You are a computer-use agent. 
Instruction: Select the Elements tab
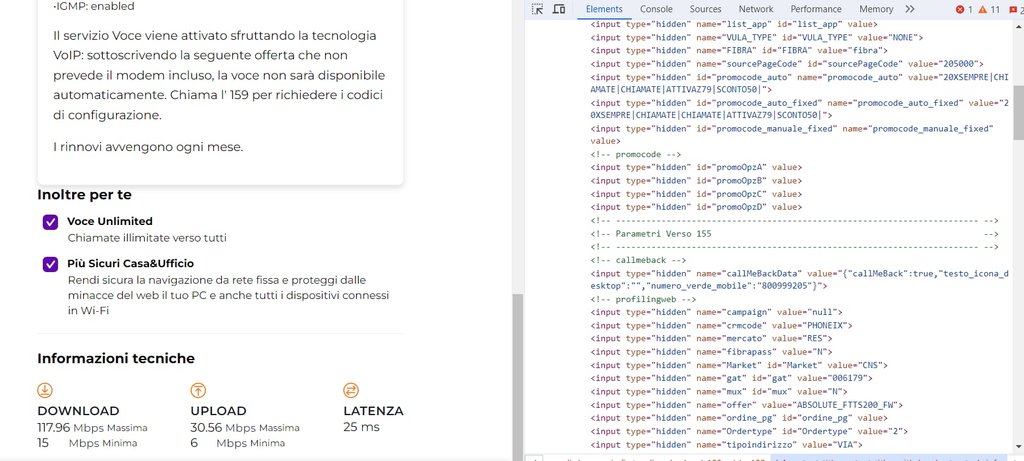click(604, 9)
